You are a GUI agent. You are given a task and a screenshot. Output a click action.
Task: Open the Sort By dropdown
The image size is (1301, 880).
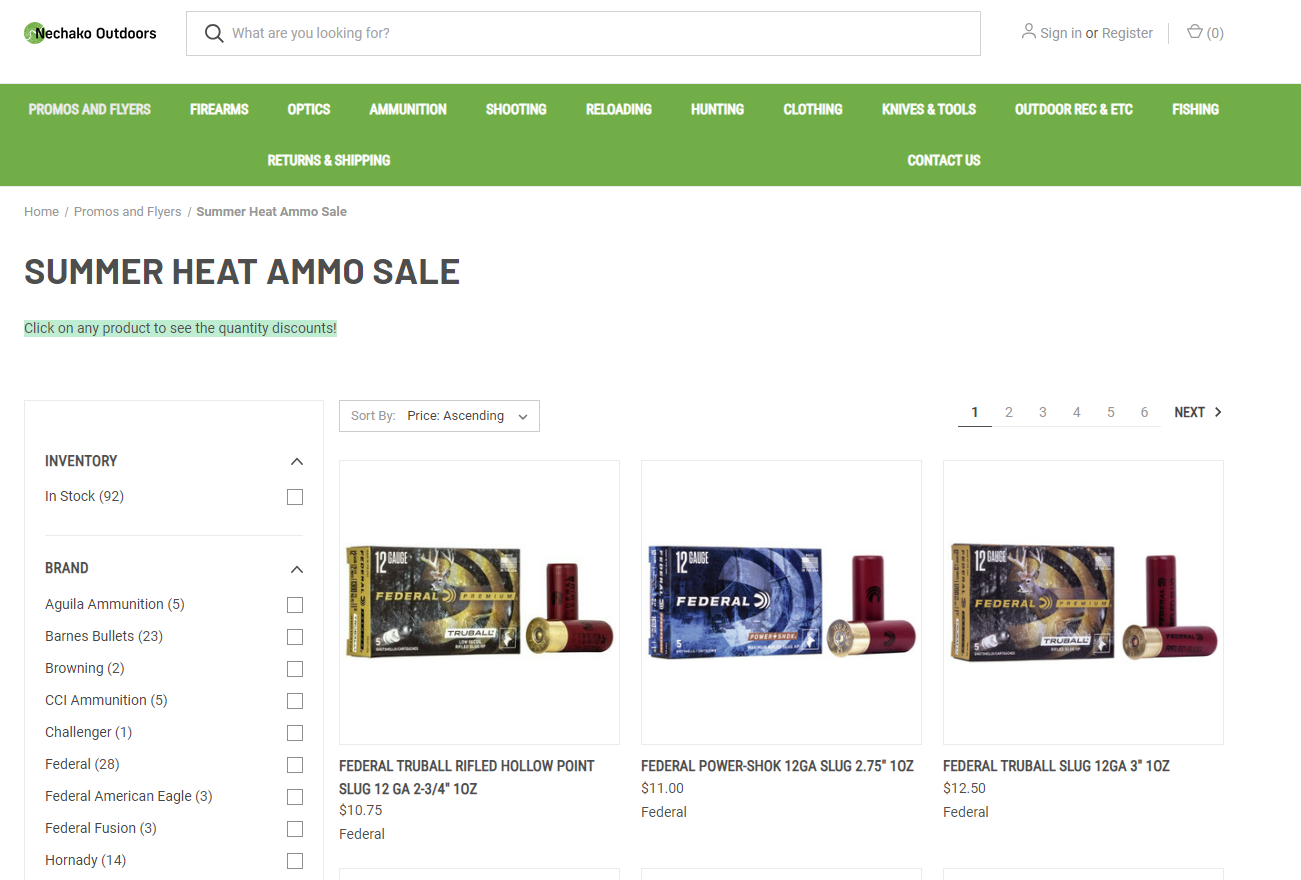pyautogui.click(x=439, y=416)
